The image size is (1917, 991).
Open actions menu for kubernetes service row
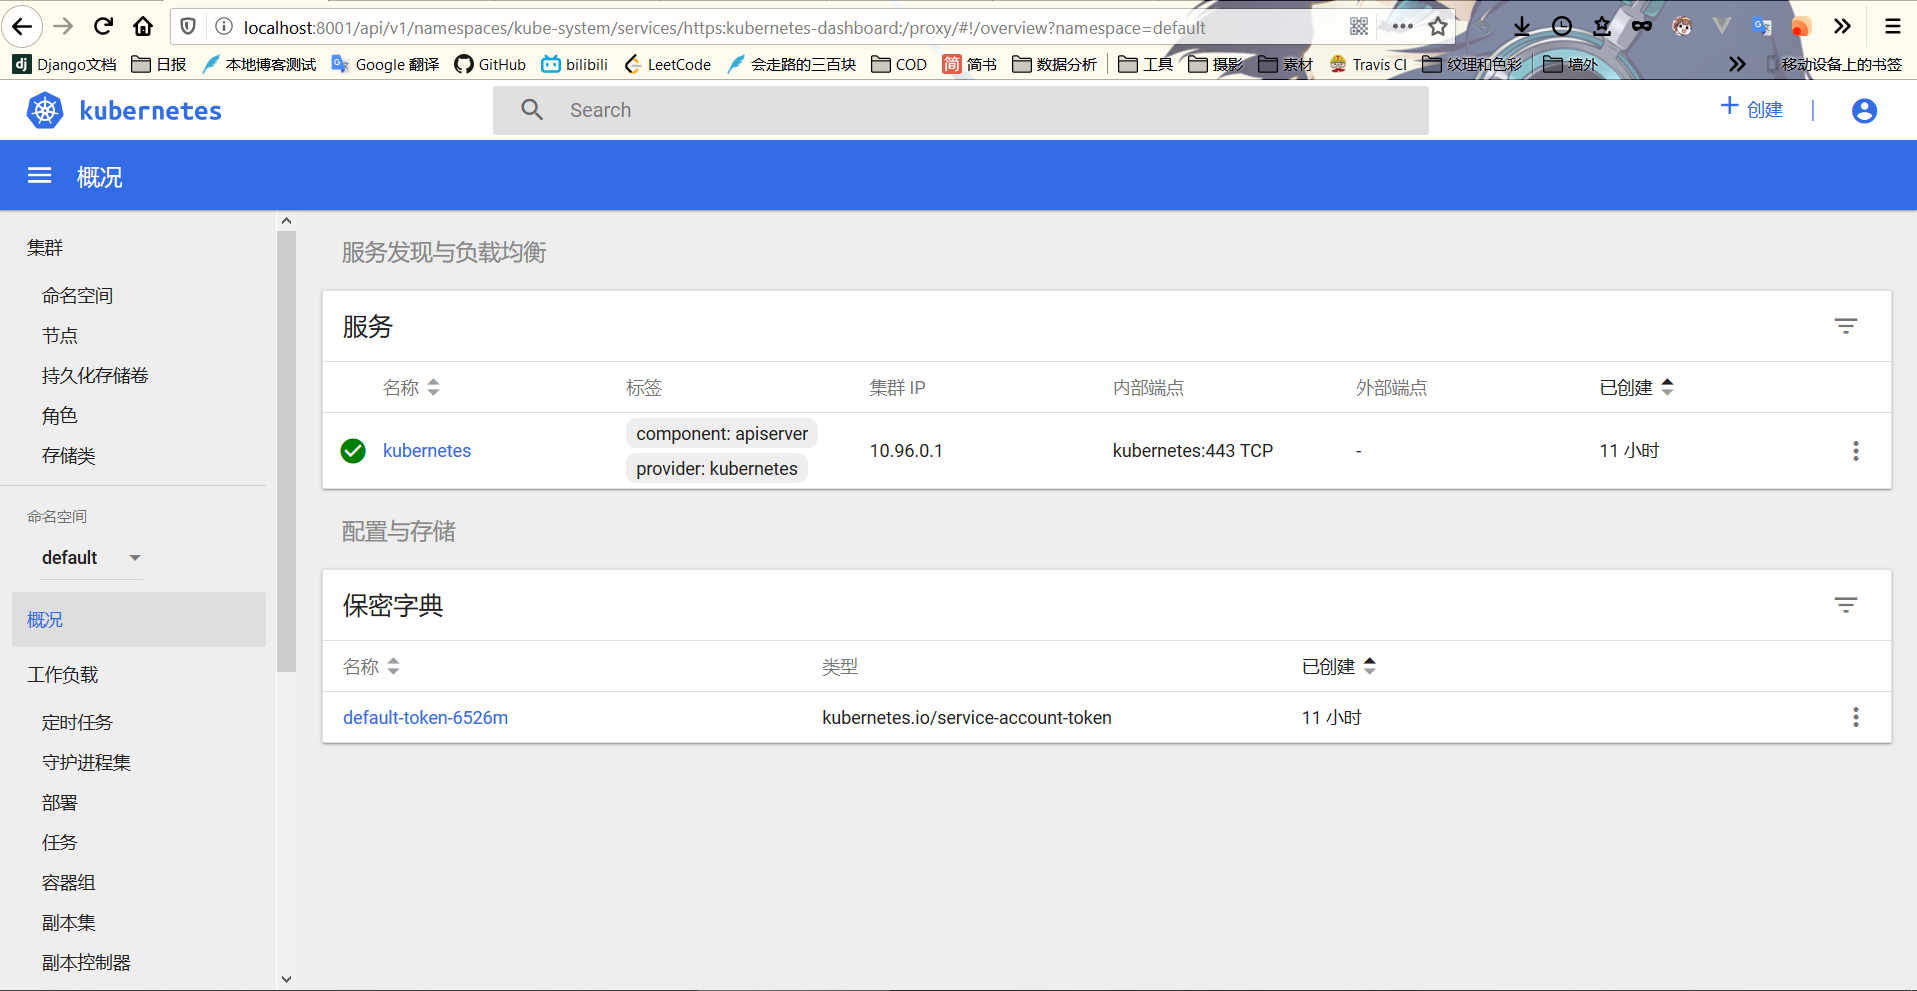tap(1856, 451)
